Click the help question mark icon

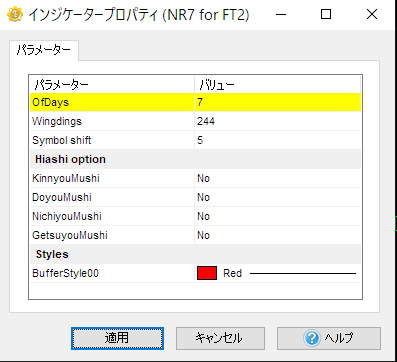click(x=312, y=338)
